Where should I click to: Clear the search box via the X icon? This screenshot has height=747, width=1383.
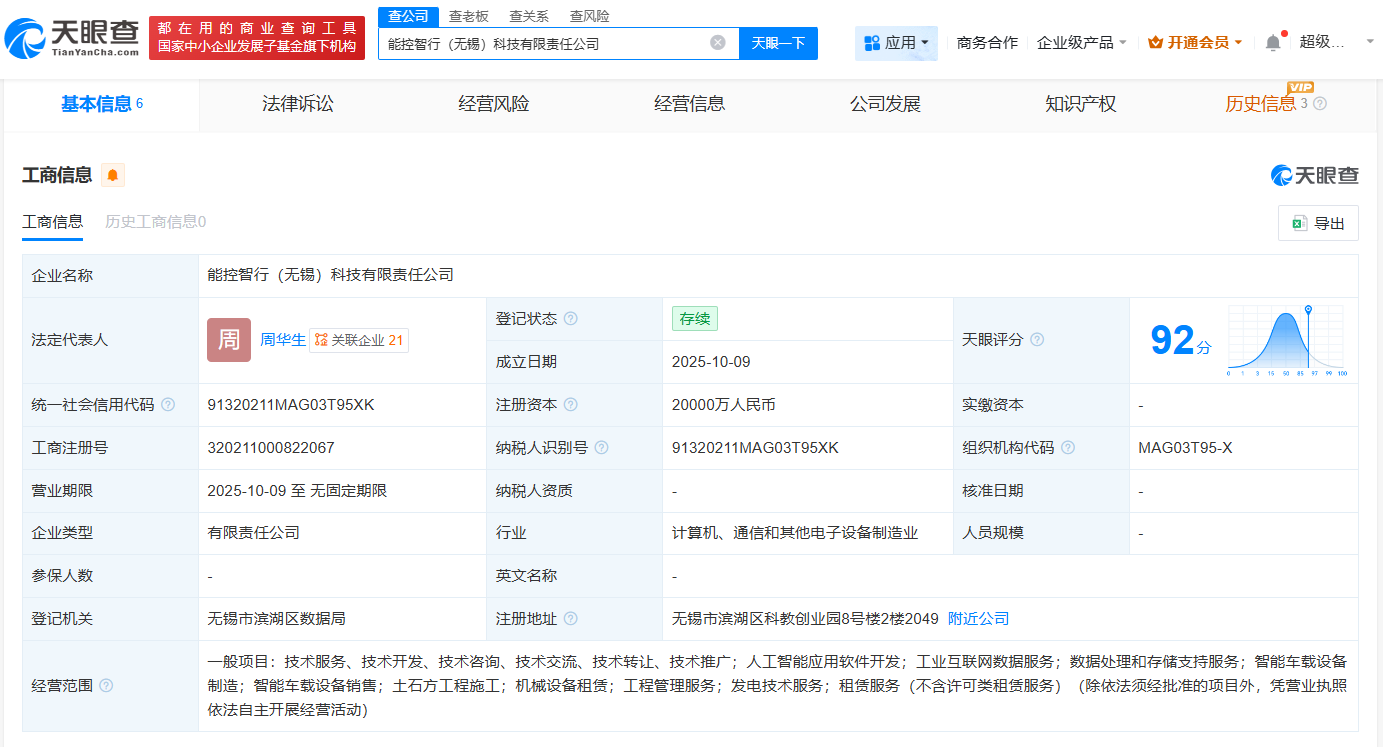pos(716,42)
